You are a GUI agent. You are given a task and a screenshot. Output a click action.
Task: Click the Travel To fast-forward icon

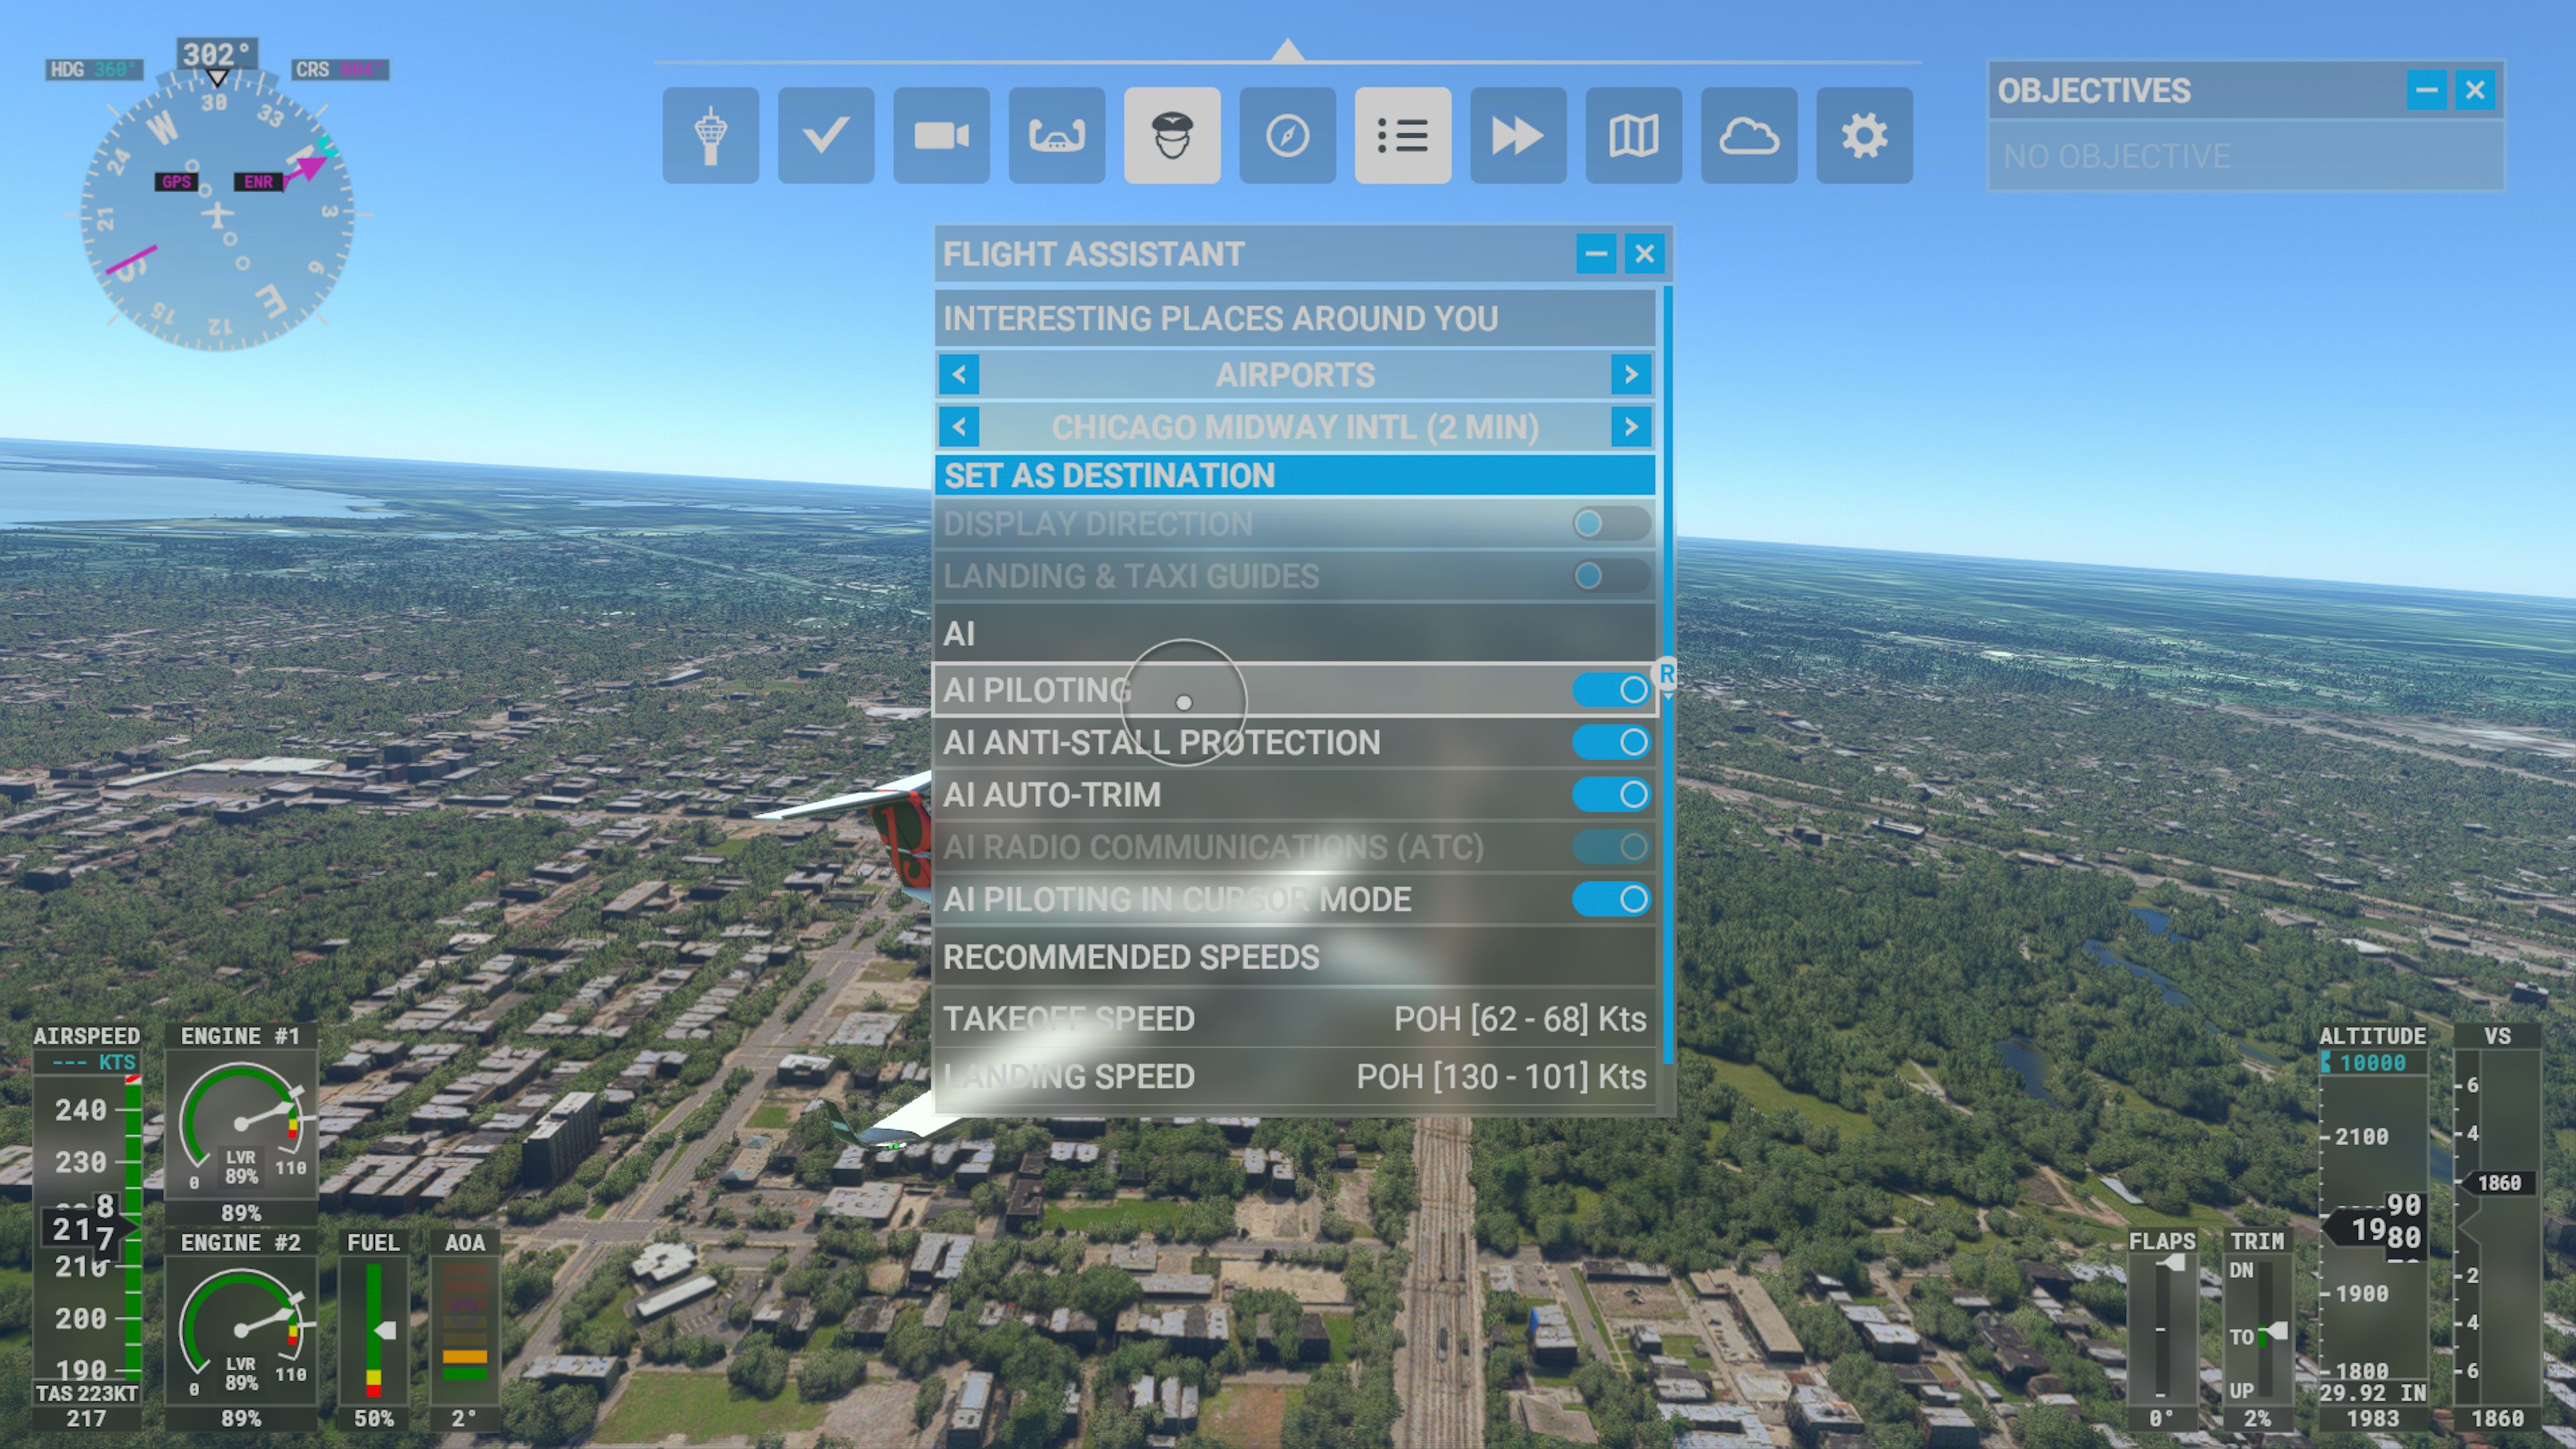1517,135
